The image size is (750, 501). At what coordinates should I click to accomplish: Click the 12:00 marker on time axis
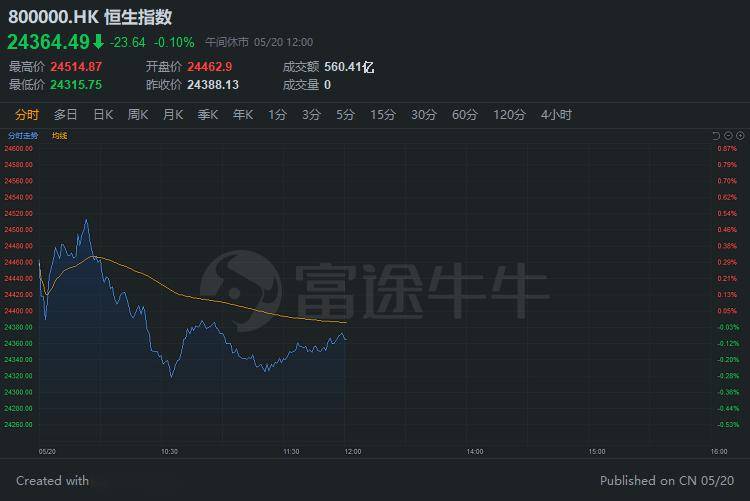point(353,452)
